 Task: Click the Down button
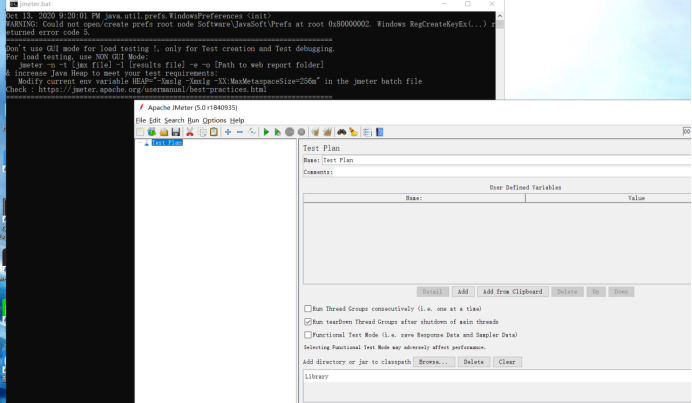click(x=621, y=292)
